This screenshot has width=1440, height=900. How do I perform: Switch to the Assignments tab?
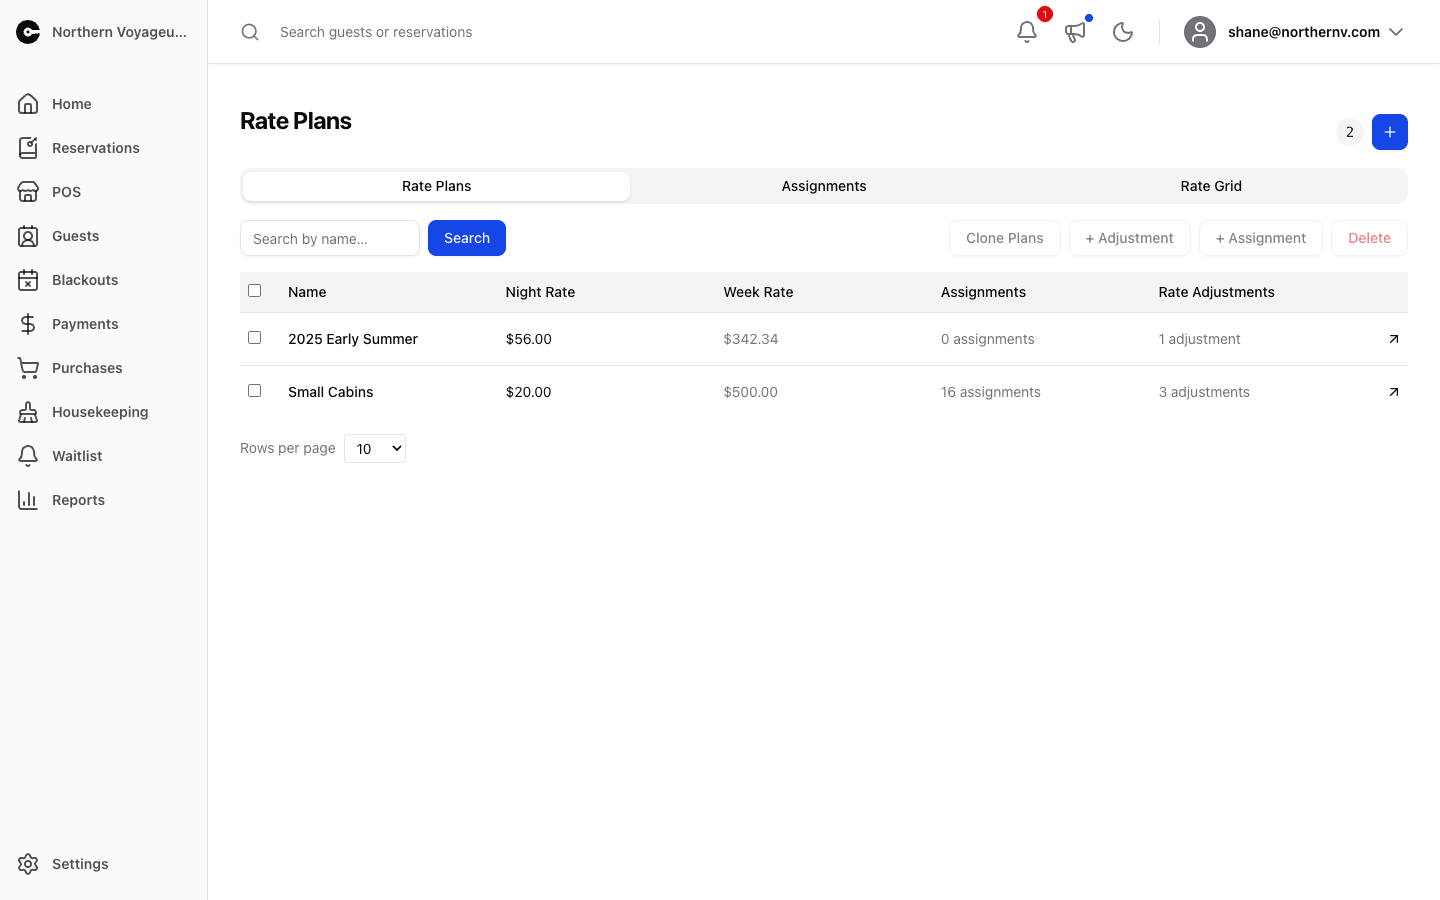coord(824,186)
